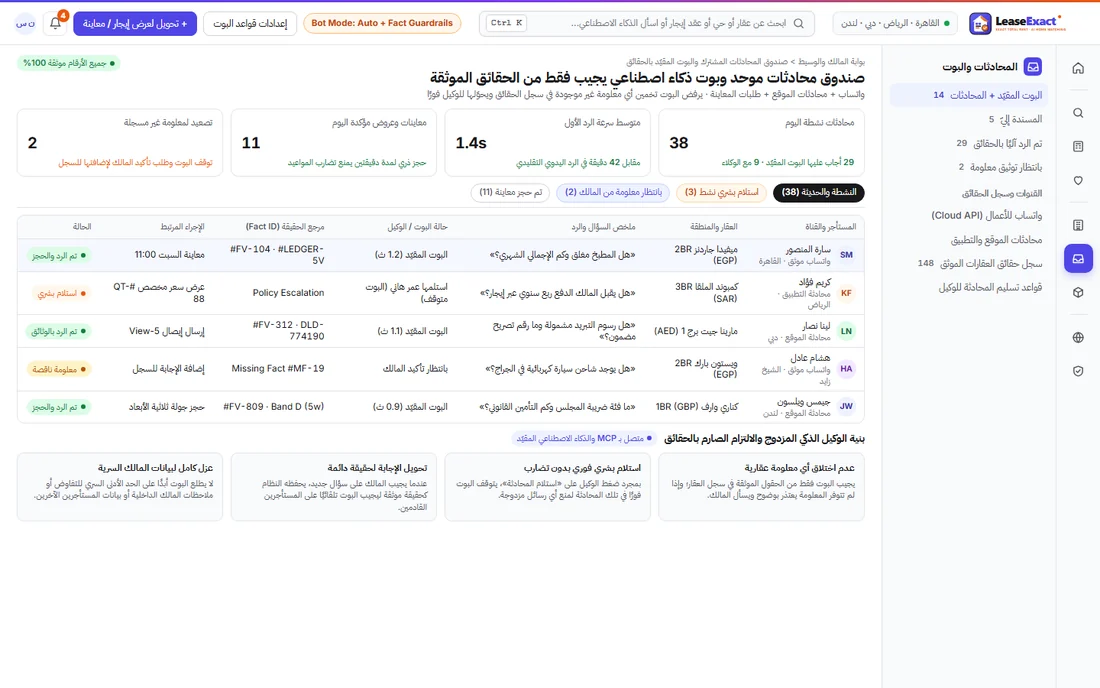Focus the property and AI search field
This screenshot has height=688, width=1100.
point(646,23)
